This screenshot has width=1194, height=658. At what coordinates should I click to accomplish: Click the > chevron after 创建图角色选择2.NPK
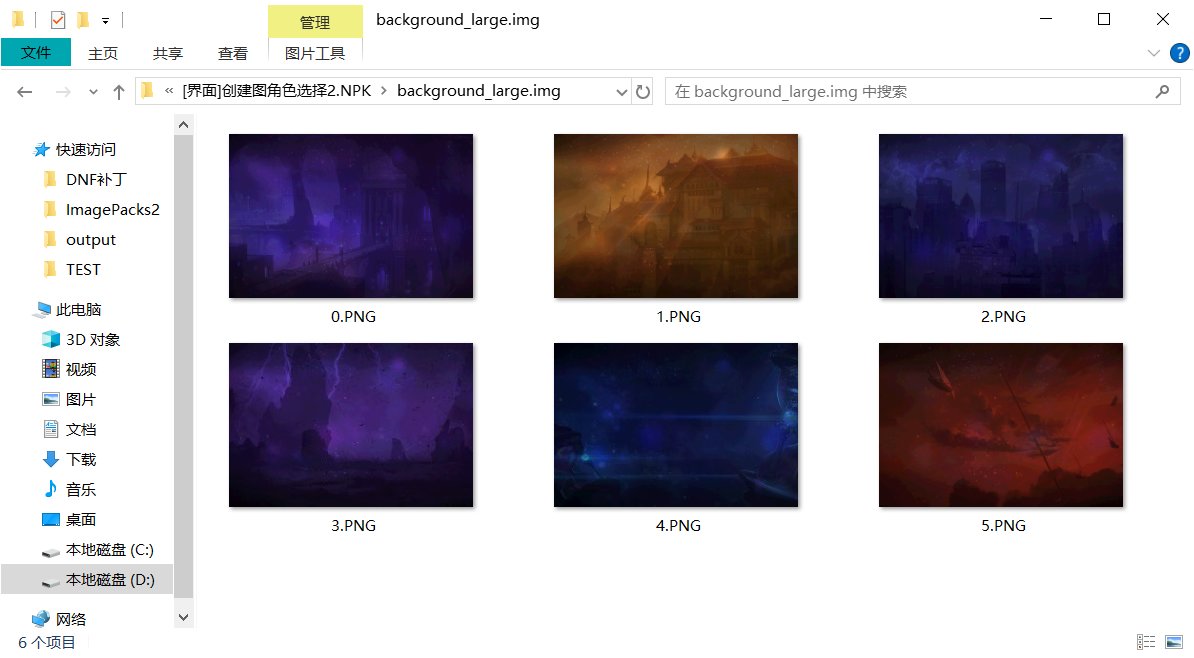point(384,91)
